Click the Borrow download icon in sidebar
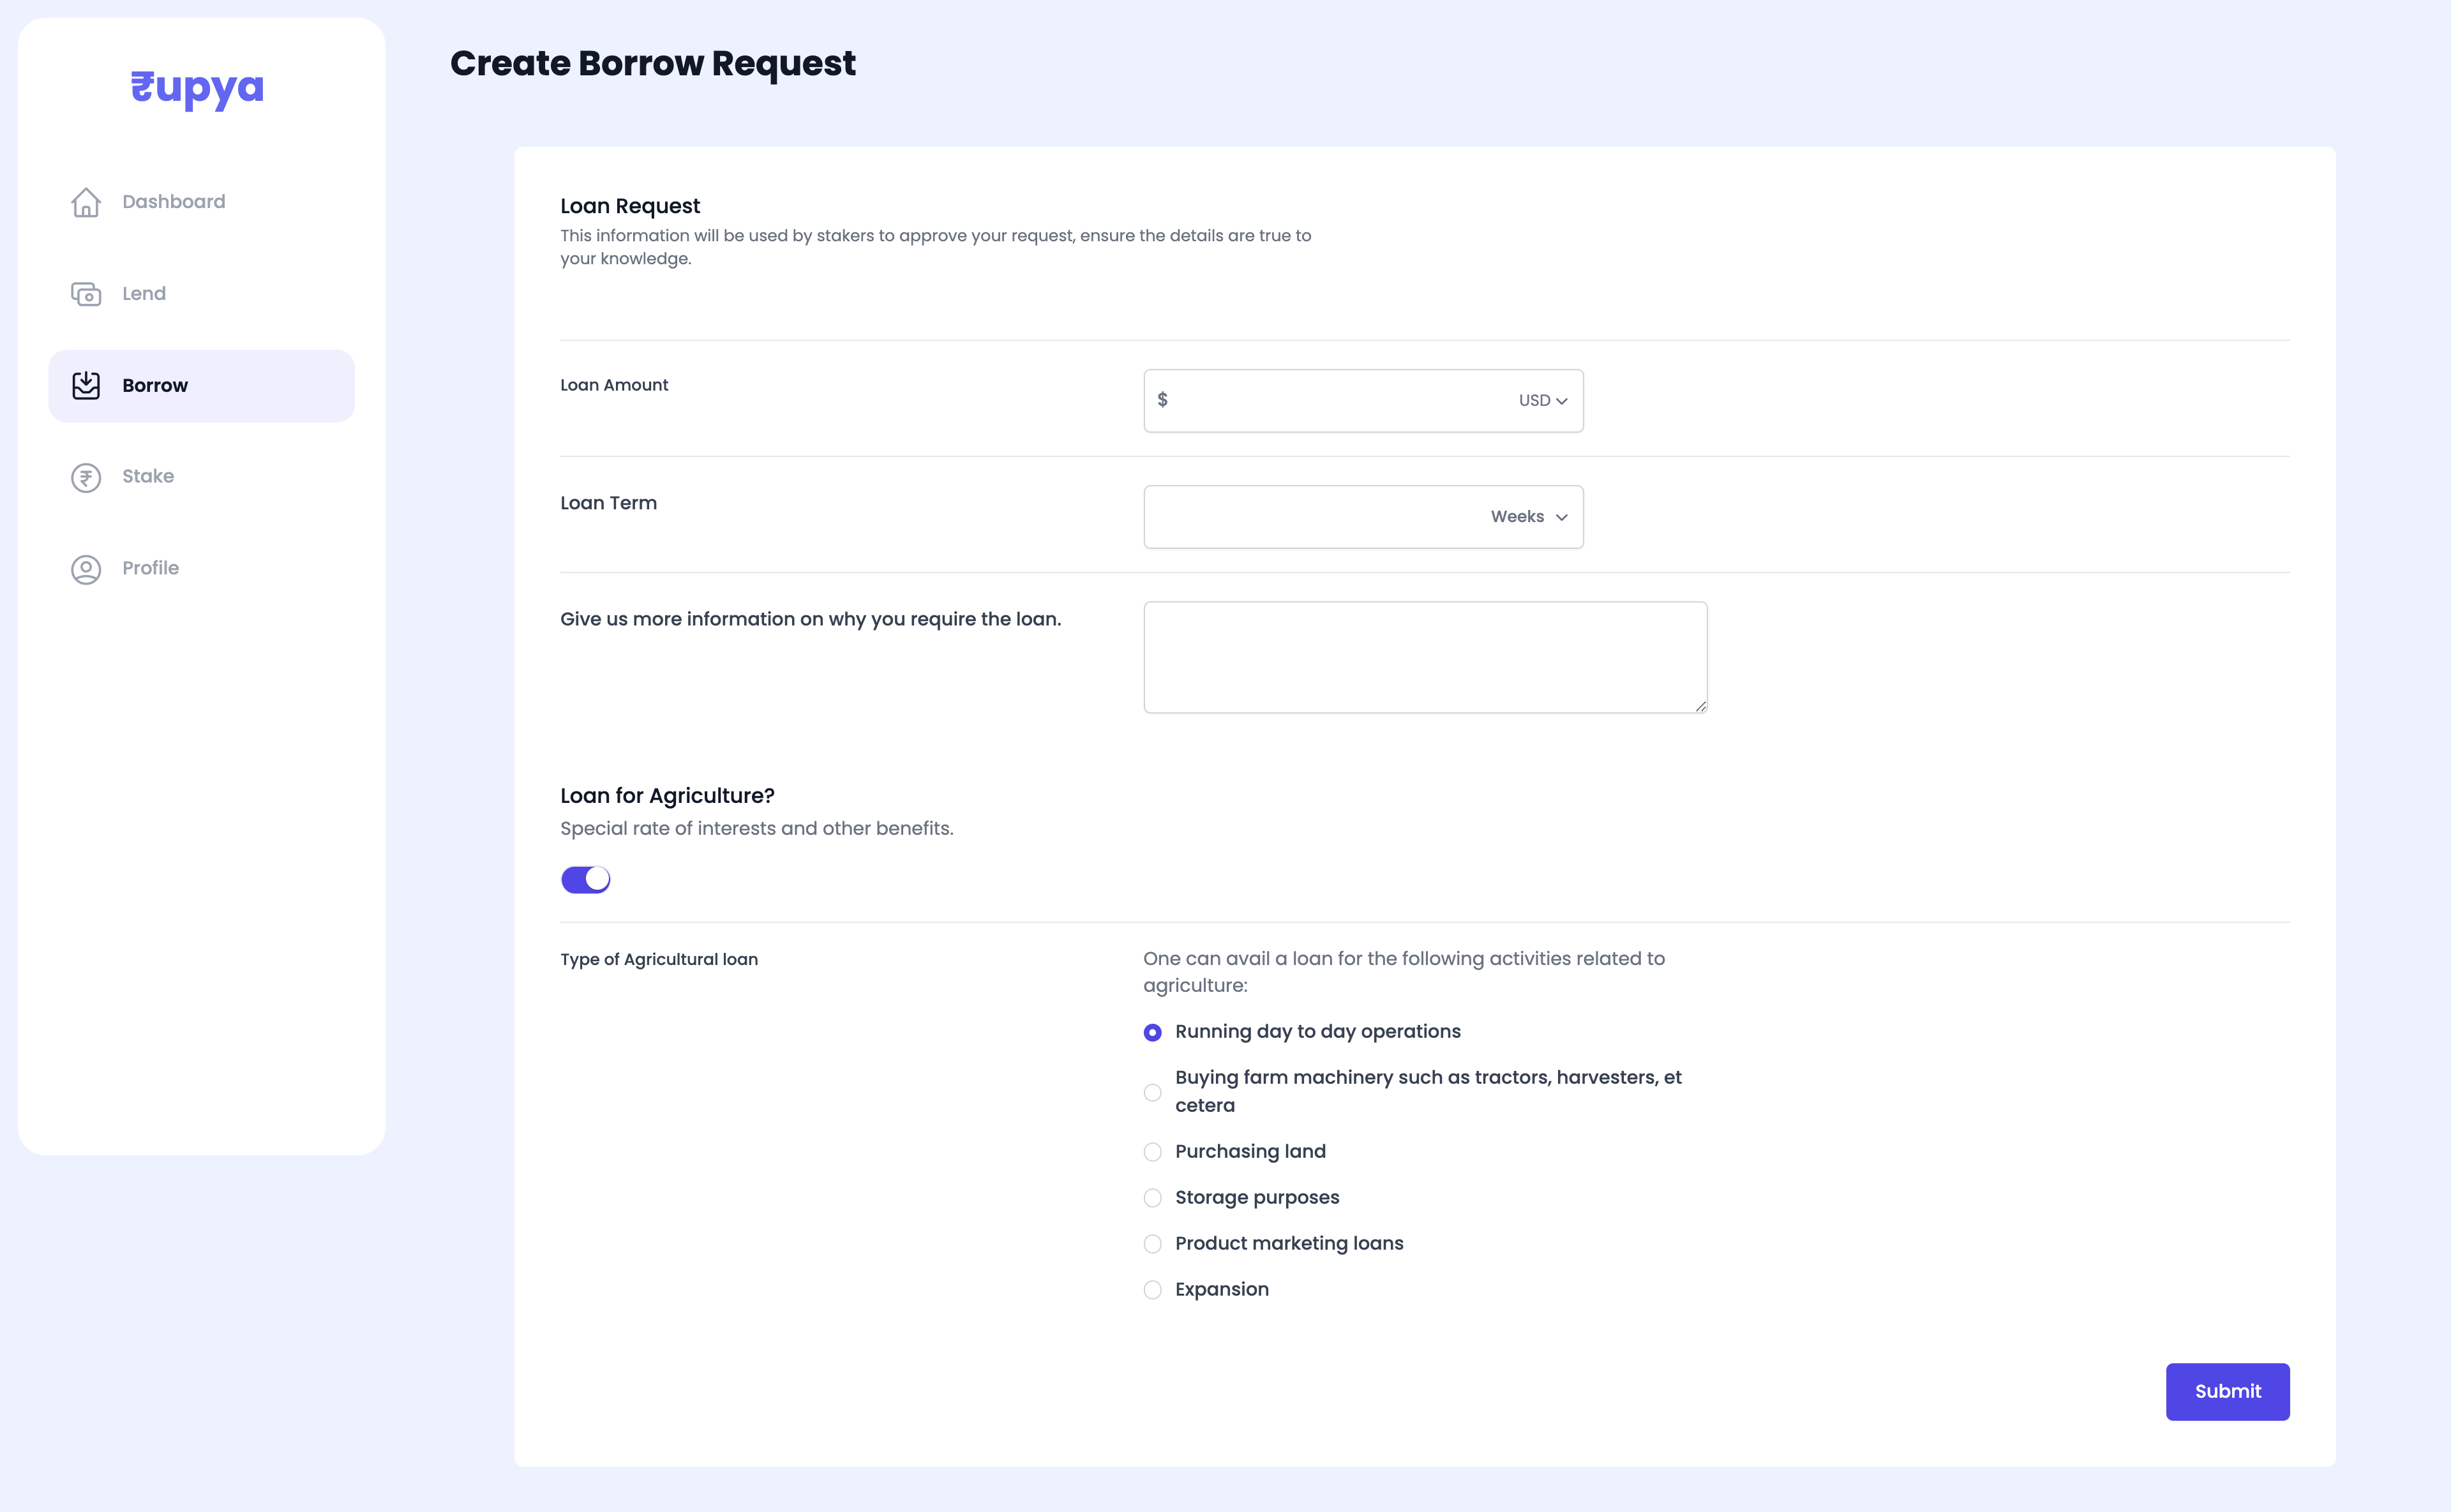 86,385
